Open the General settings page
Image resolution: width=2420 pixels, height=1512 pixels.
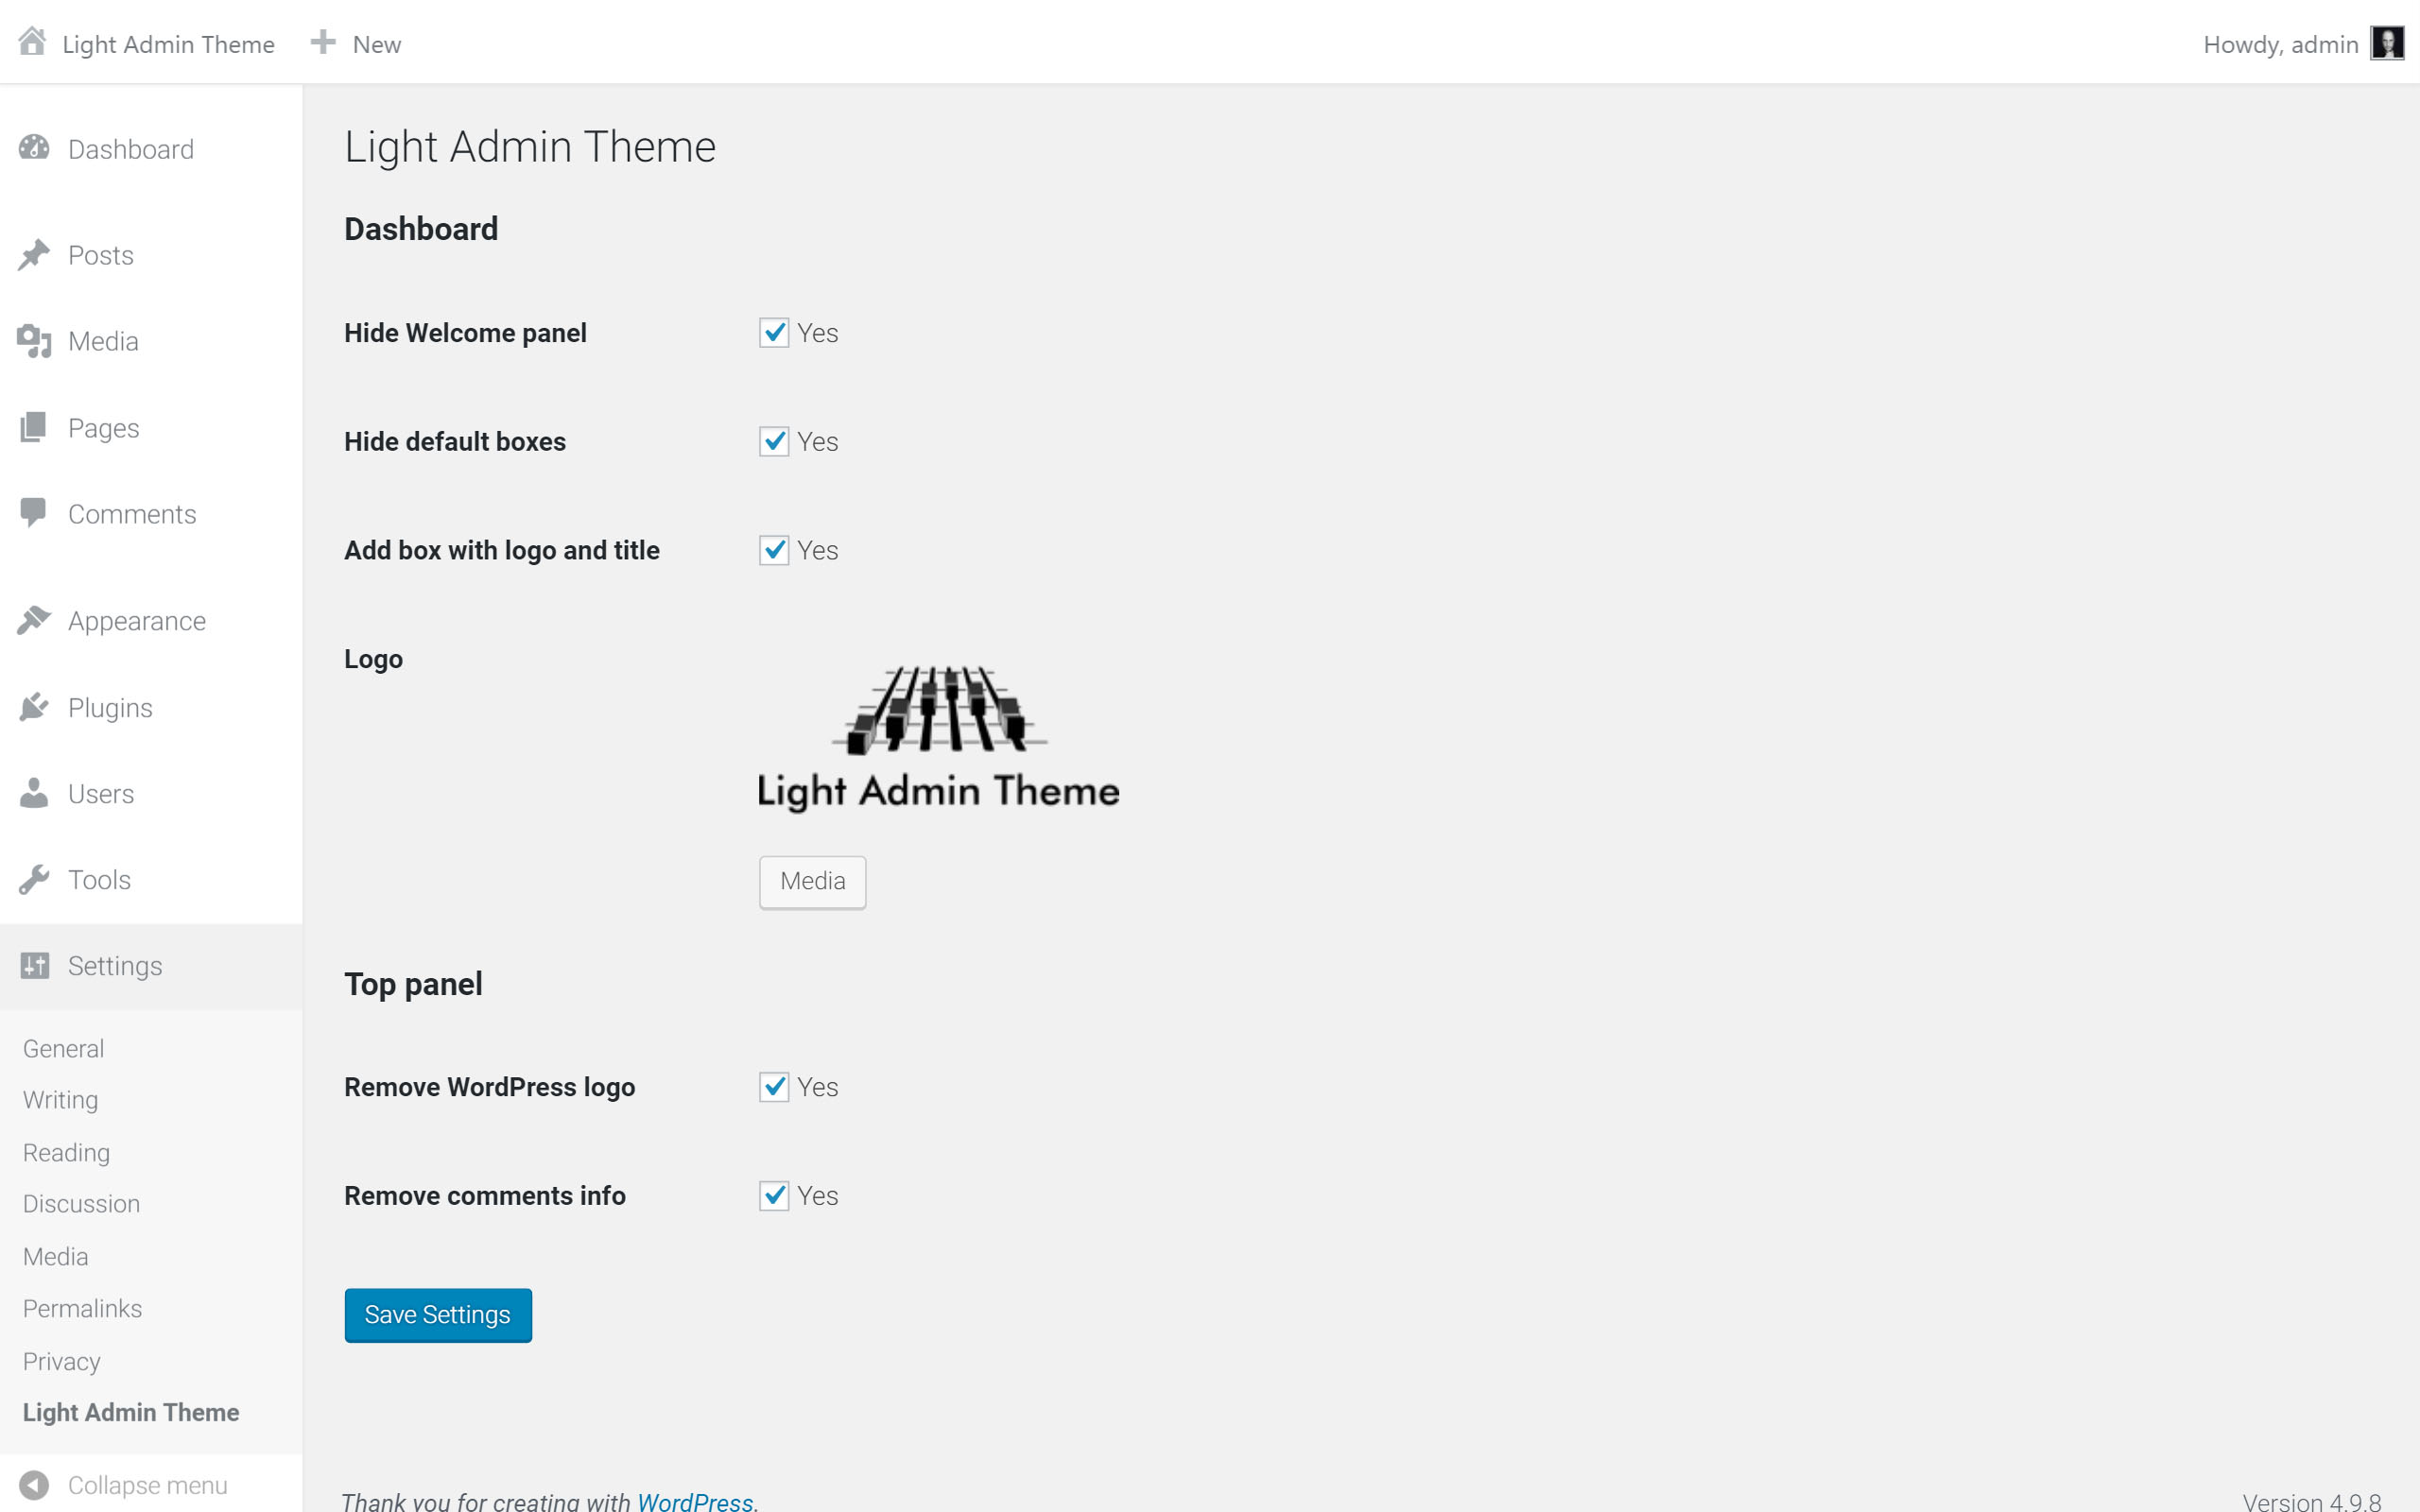tap(62, 1047)
